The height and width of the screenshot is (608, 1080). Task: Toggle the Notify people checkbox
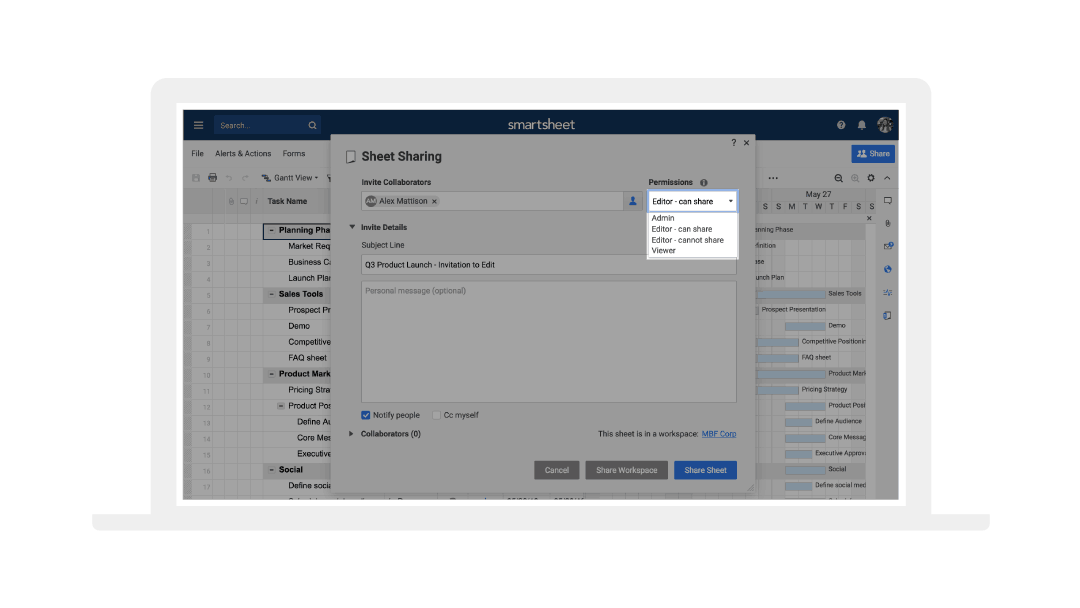[x=366, y=415]
